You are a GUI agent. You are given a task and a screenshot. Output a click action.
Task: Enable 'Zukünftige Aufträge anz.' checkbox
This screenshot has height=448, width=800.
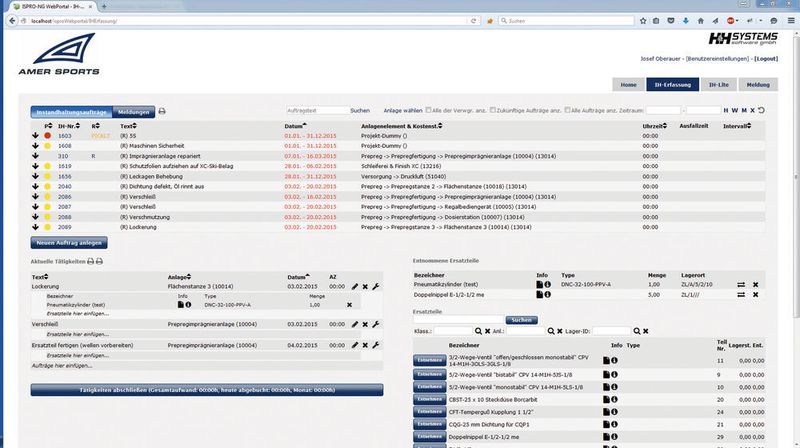point(493,110)
